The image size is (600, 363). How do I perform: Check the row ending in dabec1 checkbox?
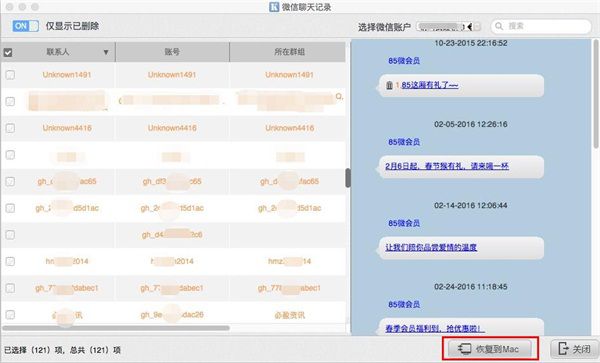point(10,288)
